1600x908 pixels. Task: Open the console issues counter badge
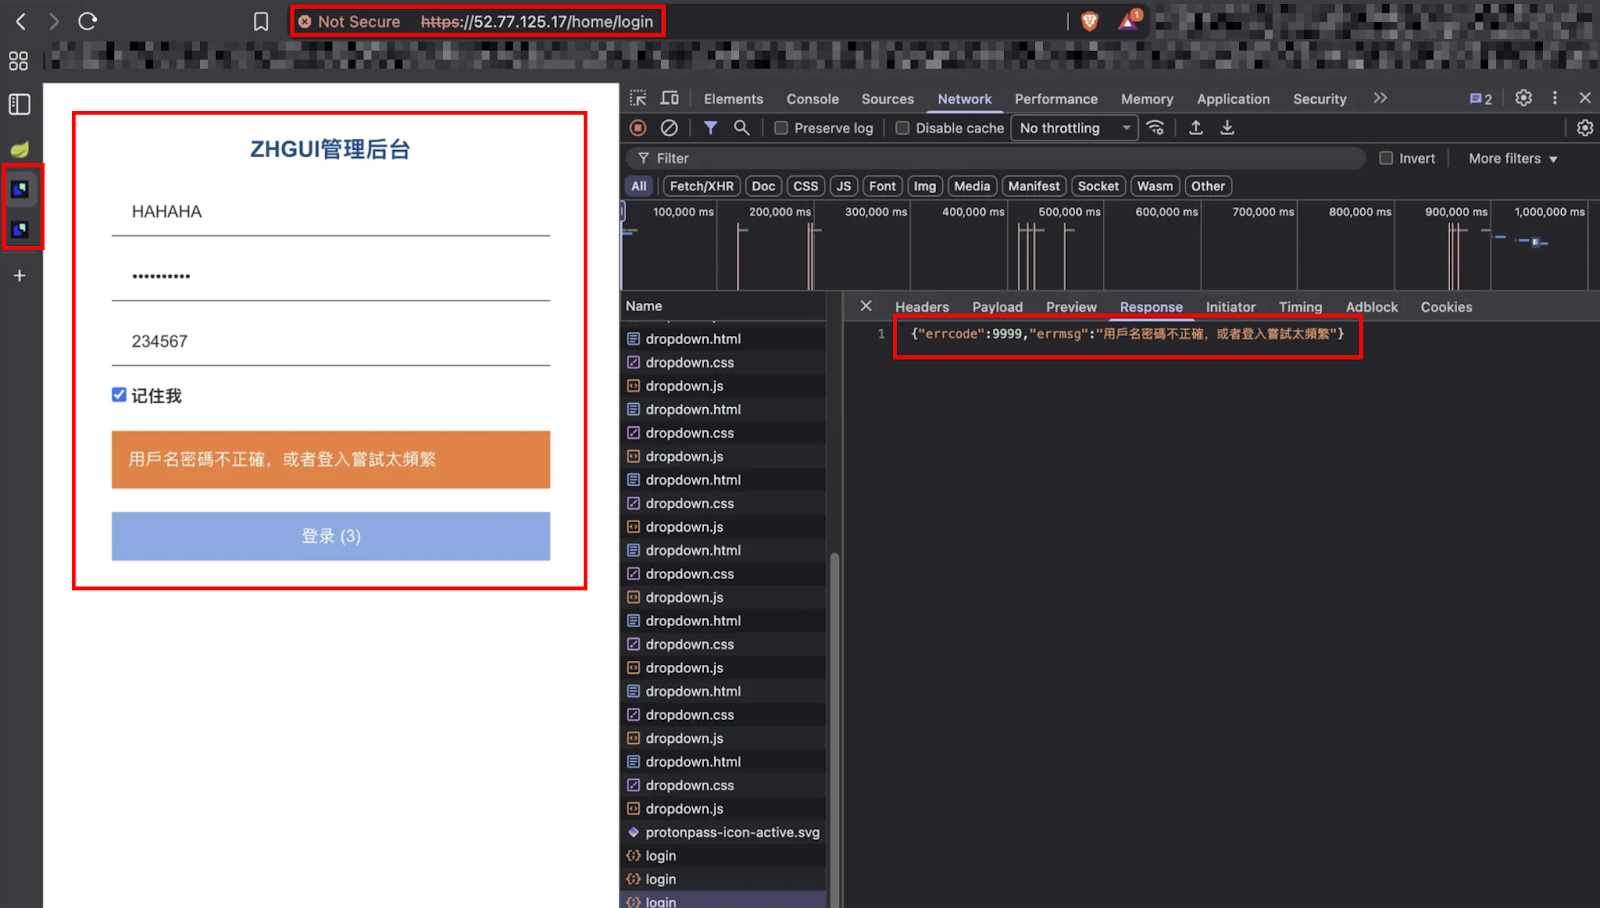pos(1481,99)
